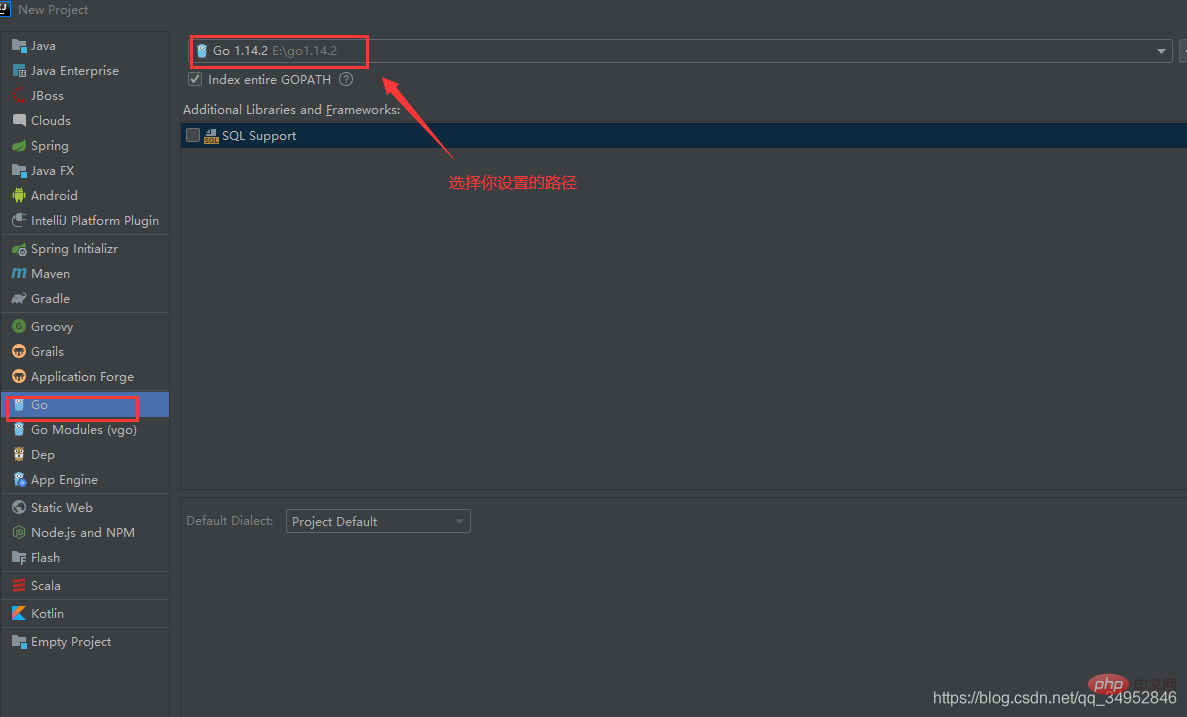This screenshot has width=1187, height=717.
Task: Select Java Enterprise project type
Action: 75,71
